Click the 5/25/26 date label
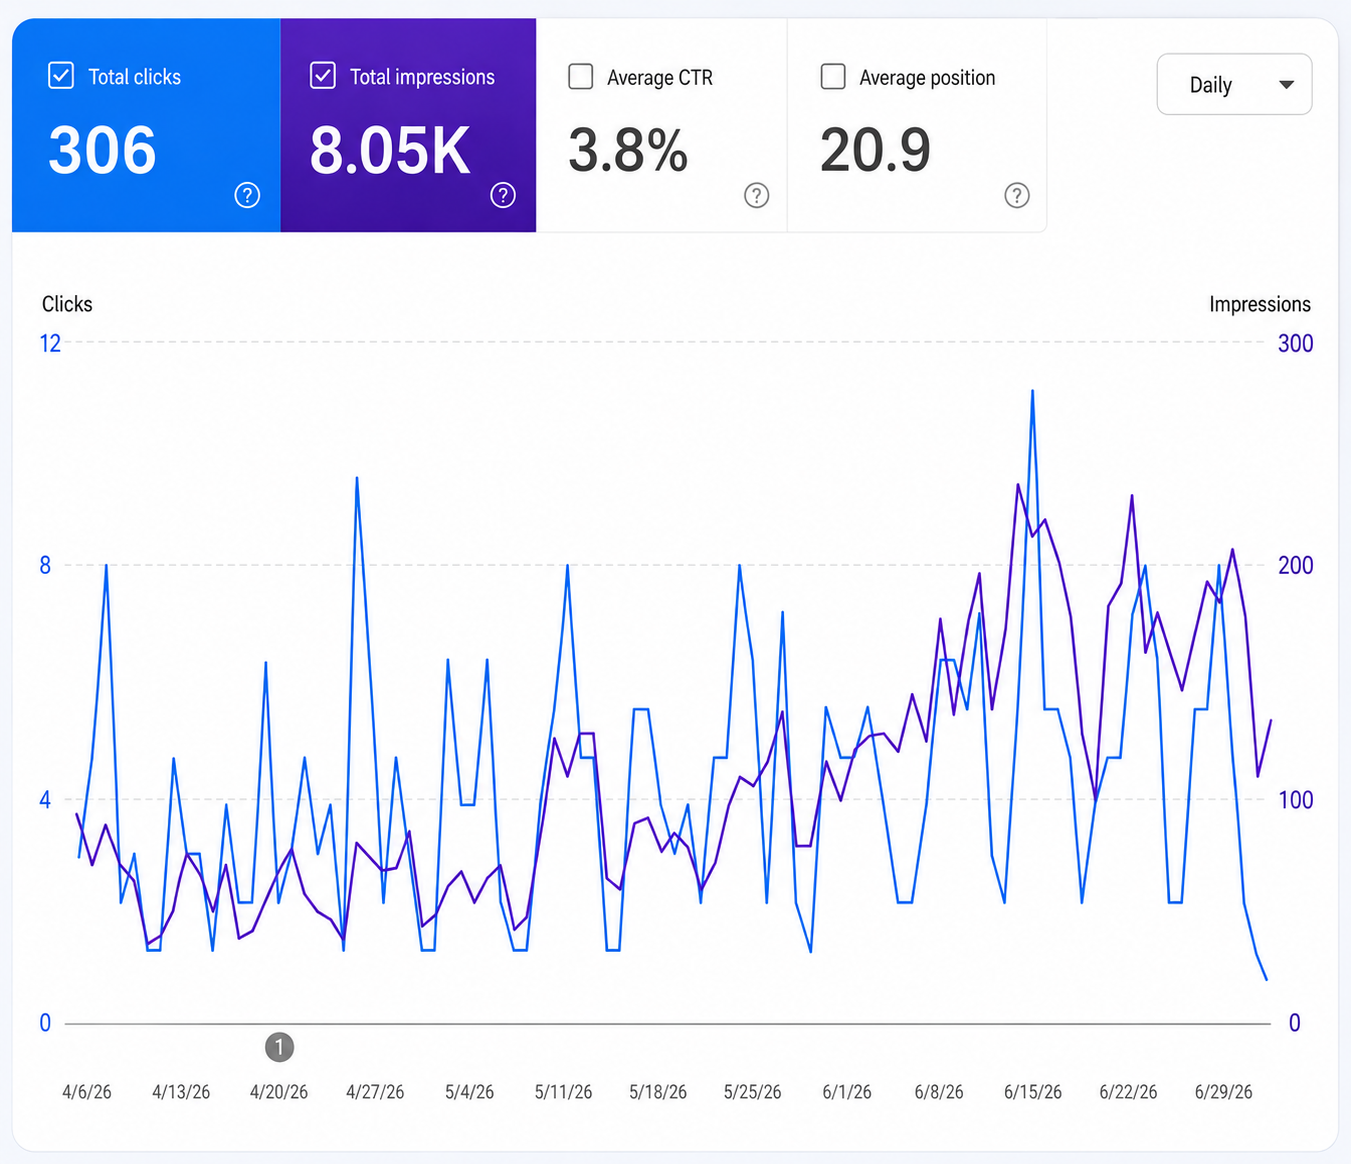Image resolution: width=1351 pixels, height=1164 pixels. click(752, 1092)
